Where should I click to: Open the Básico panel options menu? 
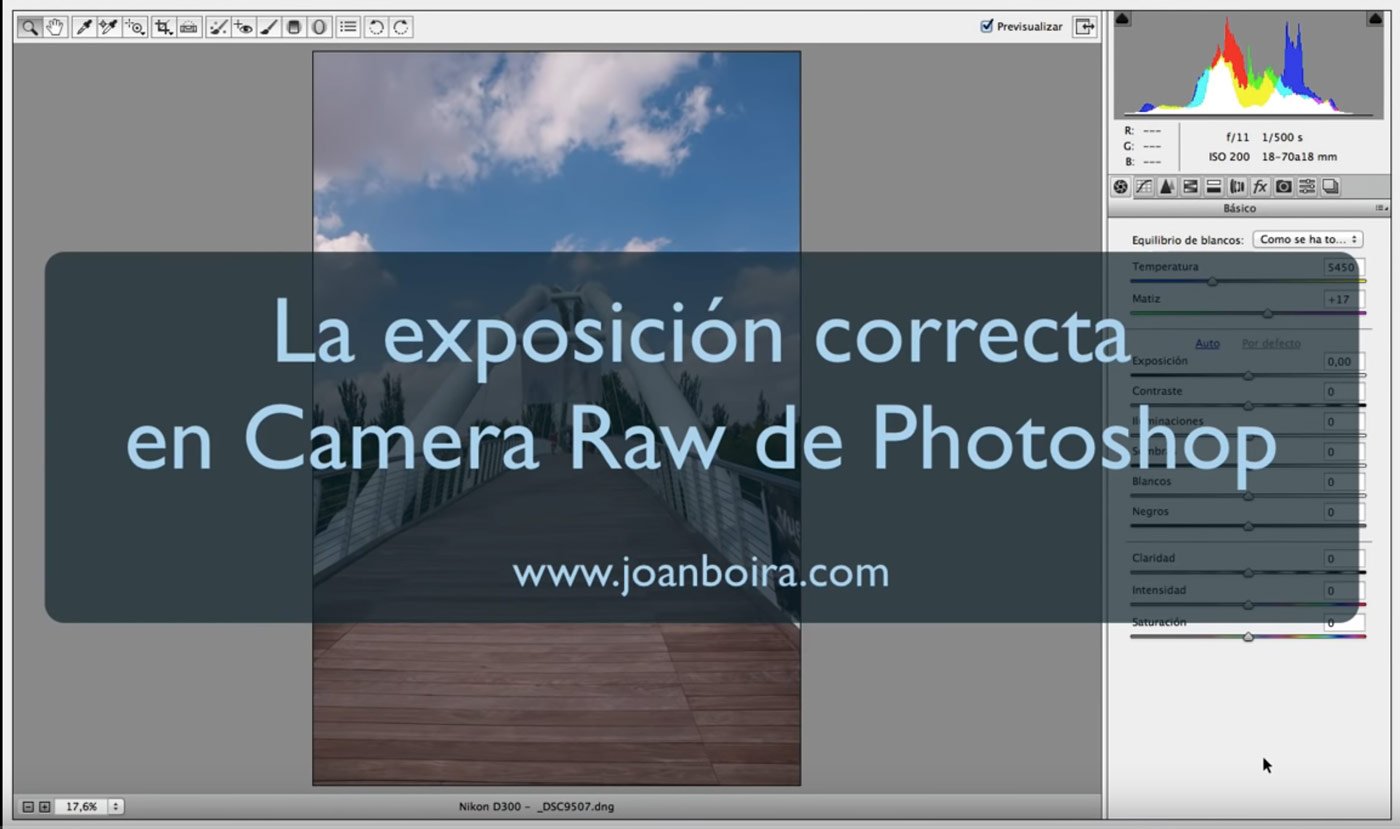(1382, 209)
